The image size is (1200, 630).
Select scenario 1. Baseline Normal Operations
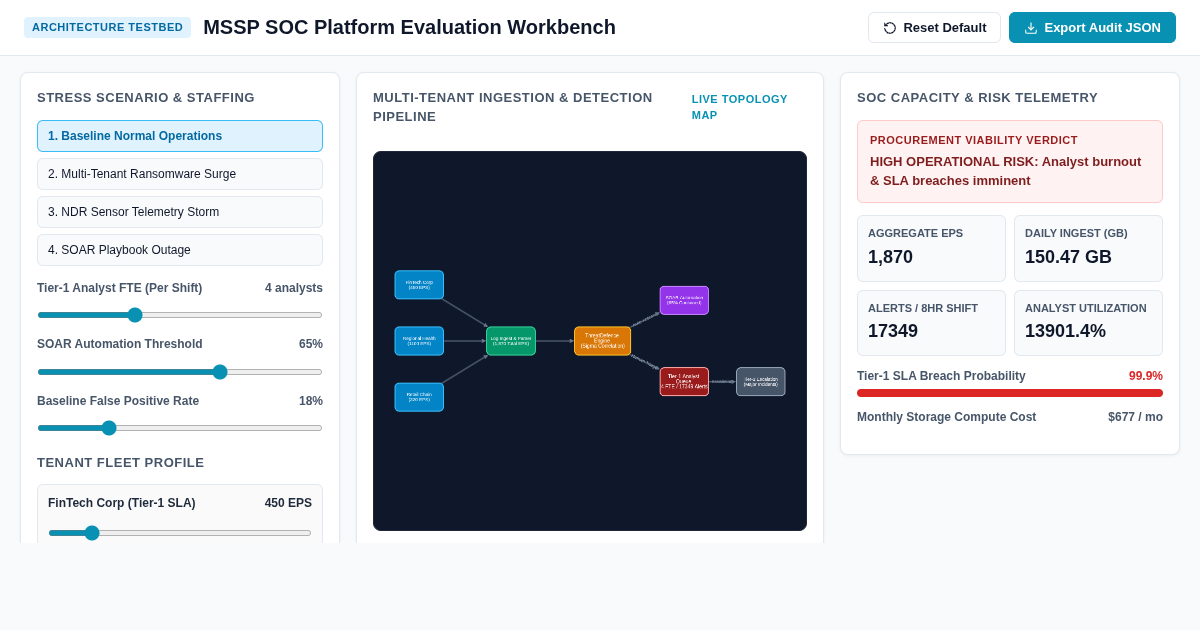180,136
